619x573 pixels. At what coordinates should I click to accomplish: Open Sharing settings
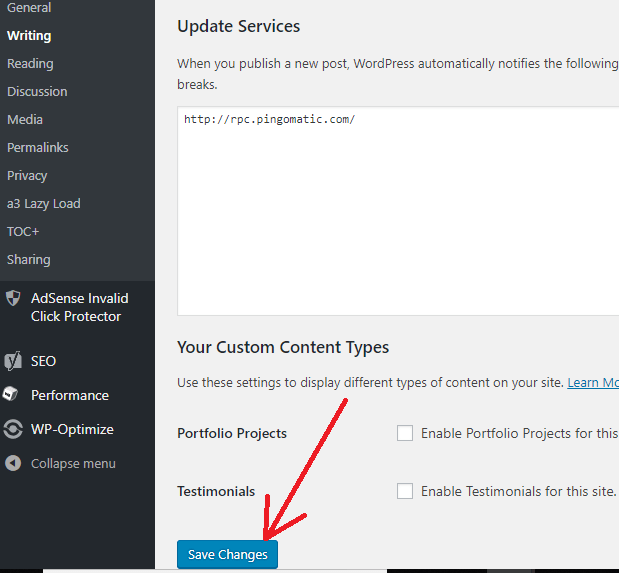[28, 259]
